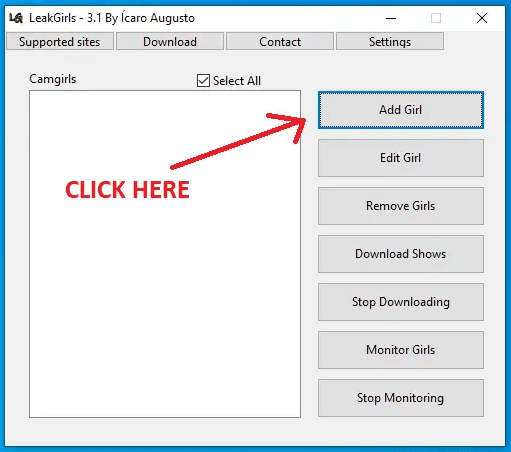
Task: Start Download Shows
Action: 401,254
